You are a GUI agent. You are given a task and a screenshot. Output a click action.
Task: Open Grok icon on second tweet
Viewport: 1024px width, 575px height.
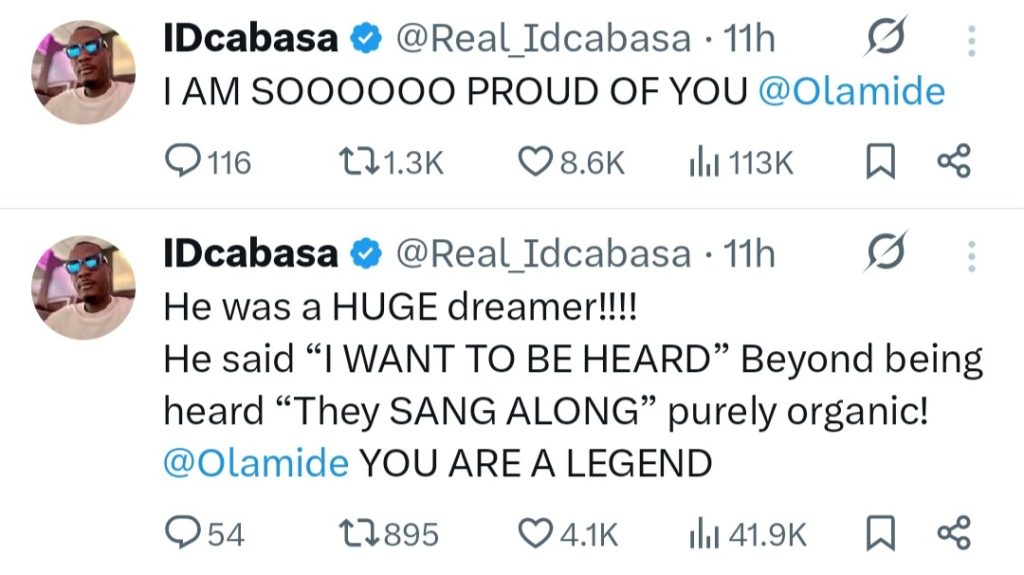pyautogui.click(x=886, y=255)
